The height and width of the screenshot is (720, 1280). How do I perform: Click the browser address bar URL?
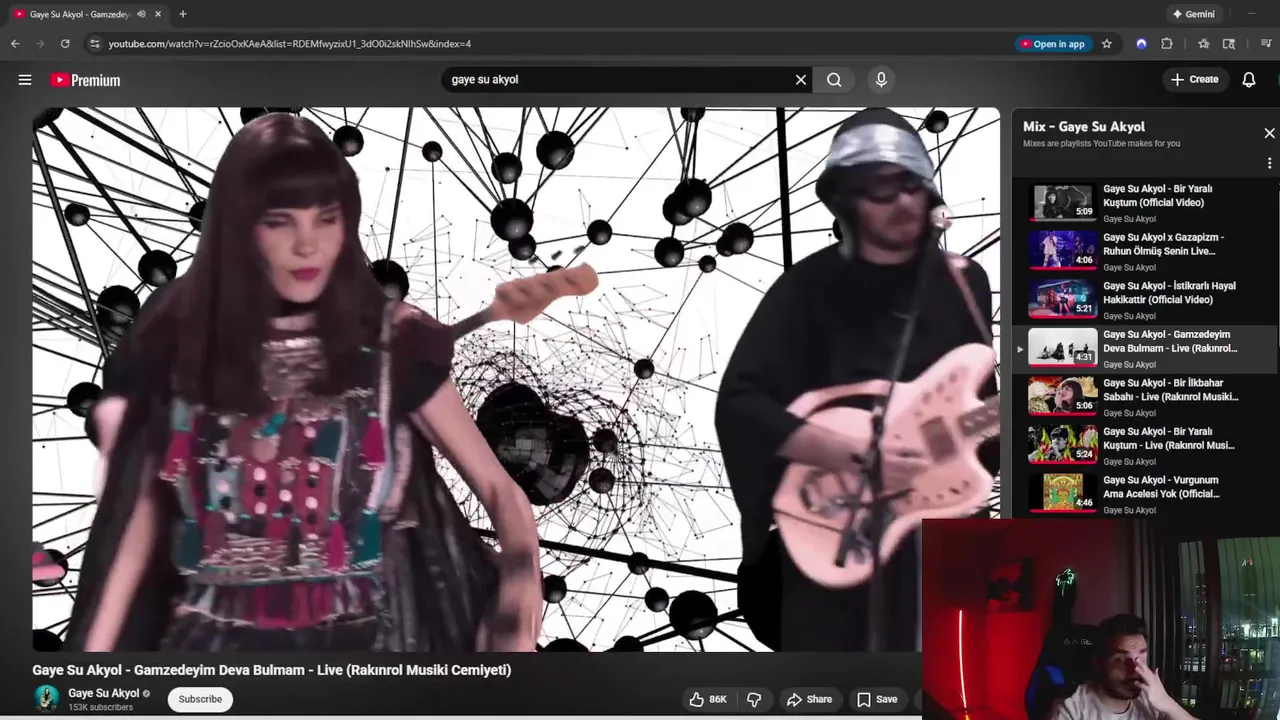click(290, 44)
